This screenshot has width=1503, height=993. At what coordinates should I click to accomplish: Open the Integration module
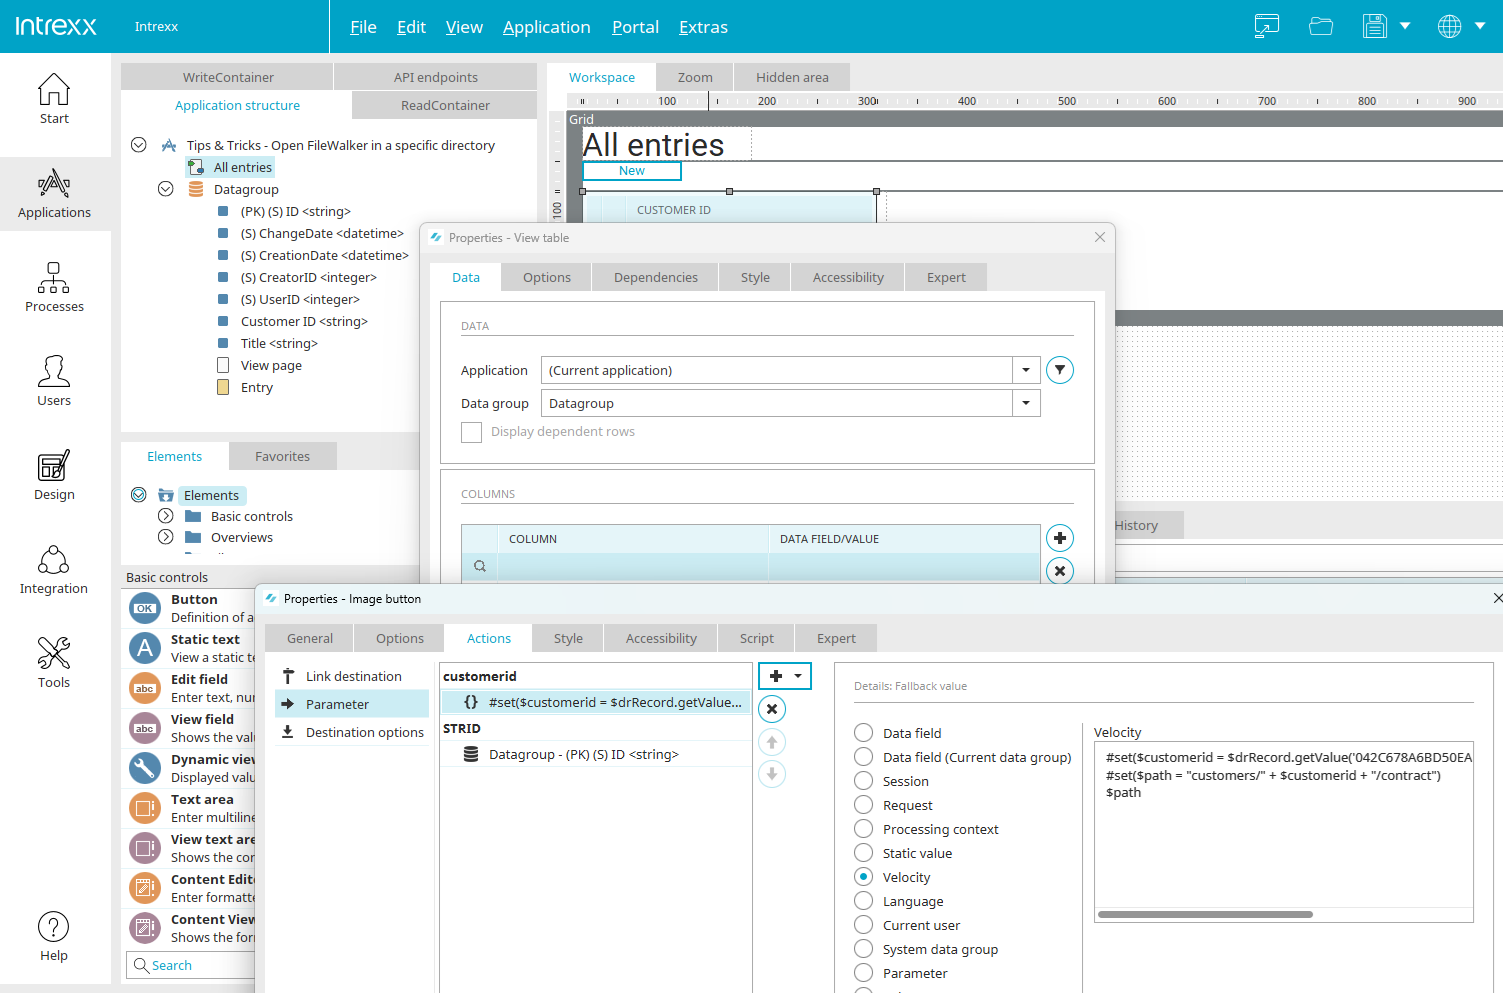(54, 569)
